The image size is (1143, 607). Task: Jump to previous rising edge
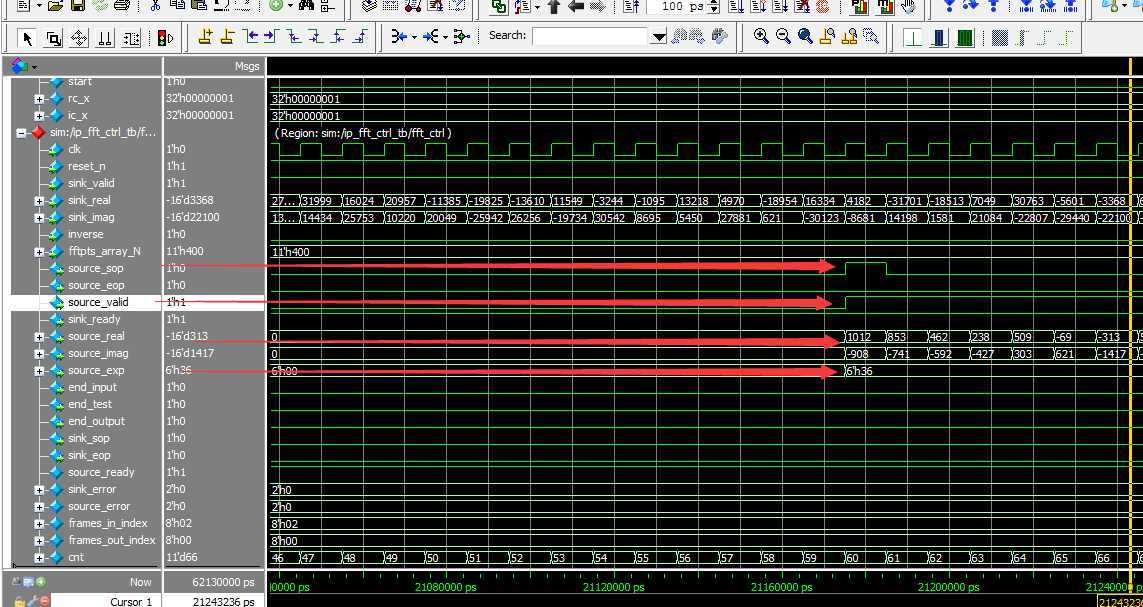(x=337, y=36)
